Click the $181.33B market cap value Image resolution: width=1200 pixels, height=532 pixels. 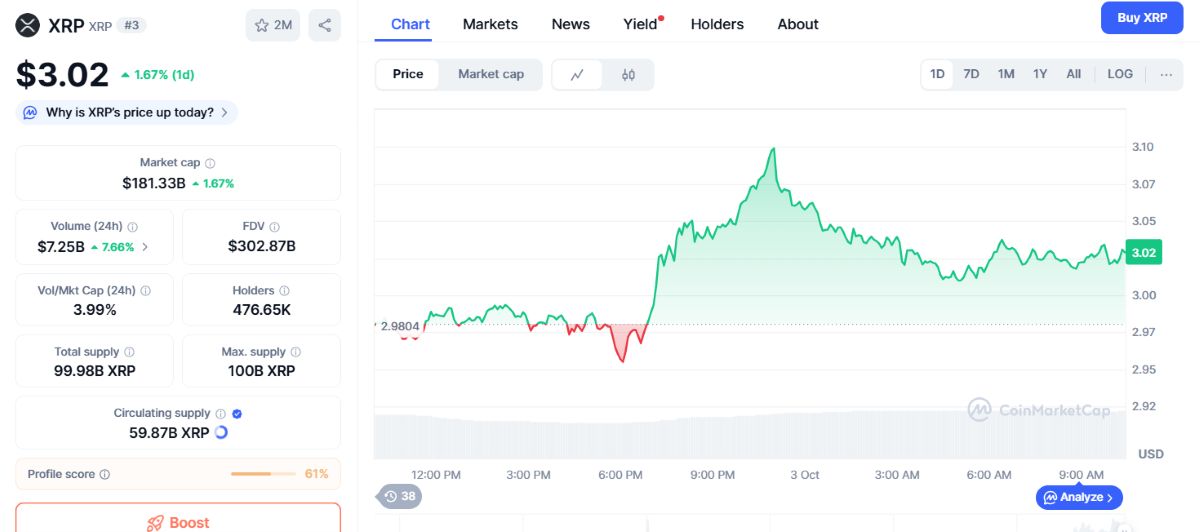154,183
